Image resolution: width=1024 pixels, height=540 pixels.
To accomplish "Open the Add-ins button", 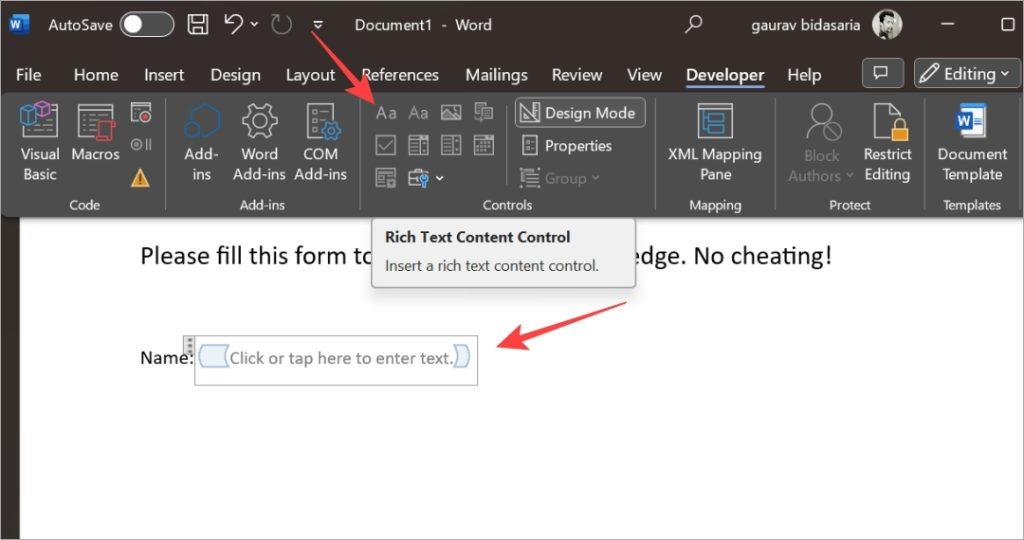I will 201,142.
